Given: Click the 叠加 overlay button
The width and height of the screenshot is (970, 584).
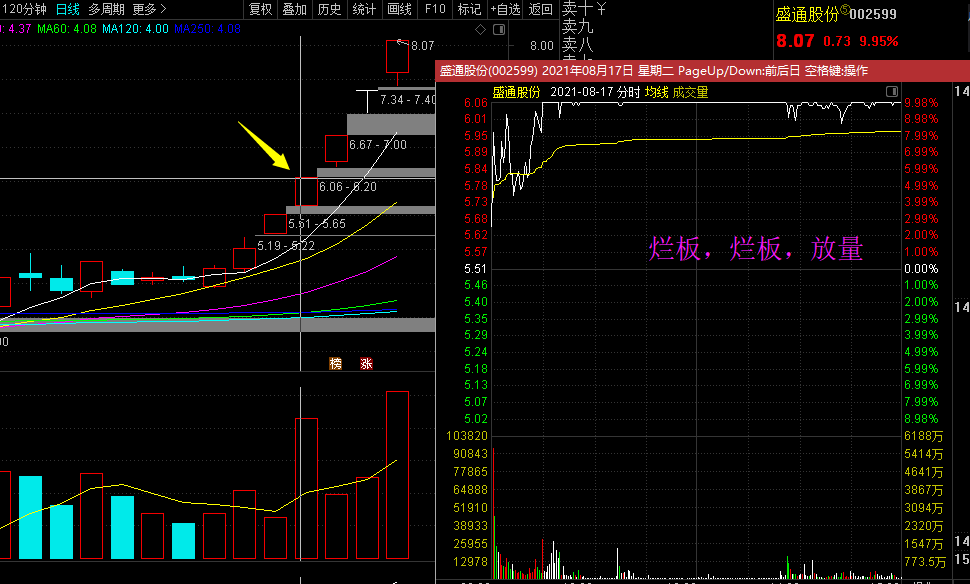Looking at the screenshot, I should click(294, 9).
